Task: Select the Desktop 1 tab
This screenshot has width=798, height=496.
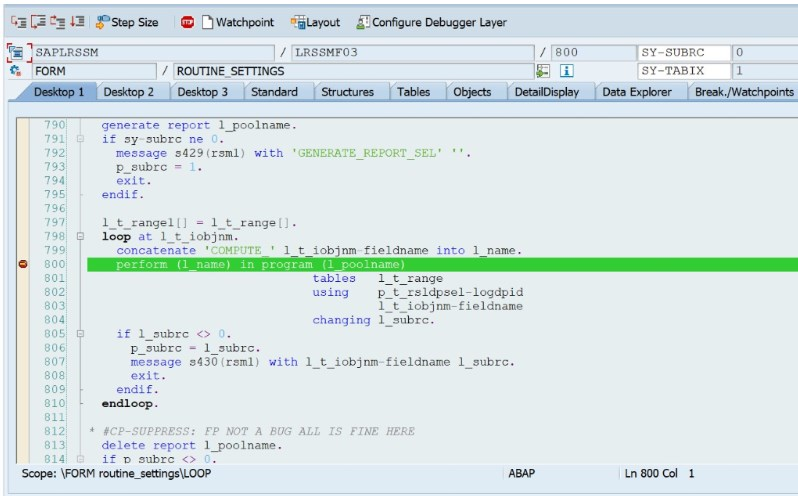Action: coord(59,92)
